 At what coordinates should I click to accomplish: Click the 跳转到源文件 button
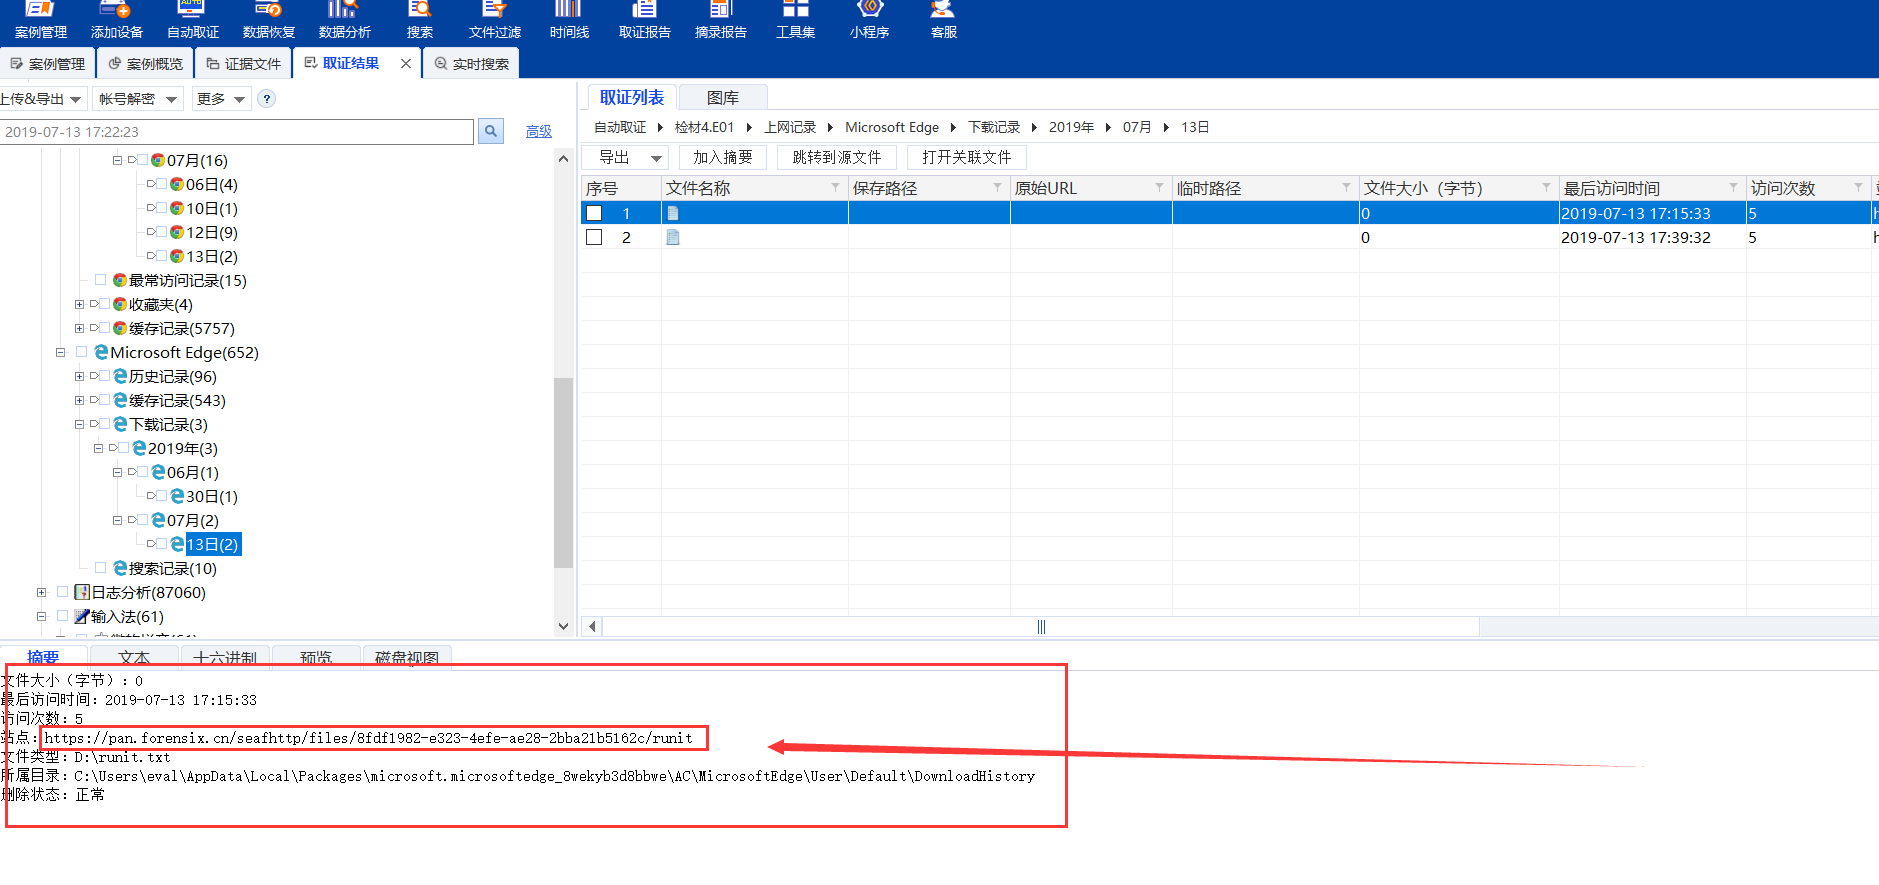(837, 157)
